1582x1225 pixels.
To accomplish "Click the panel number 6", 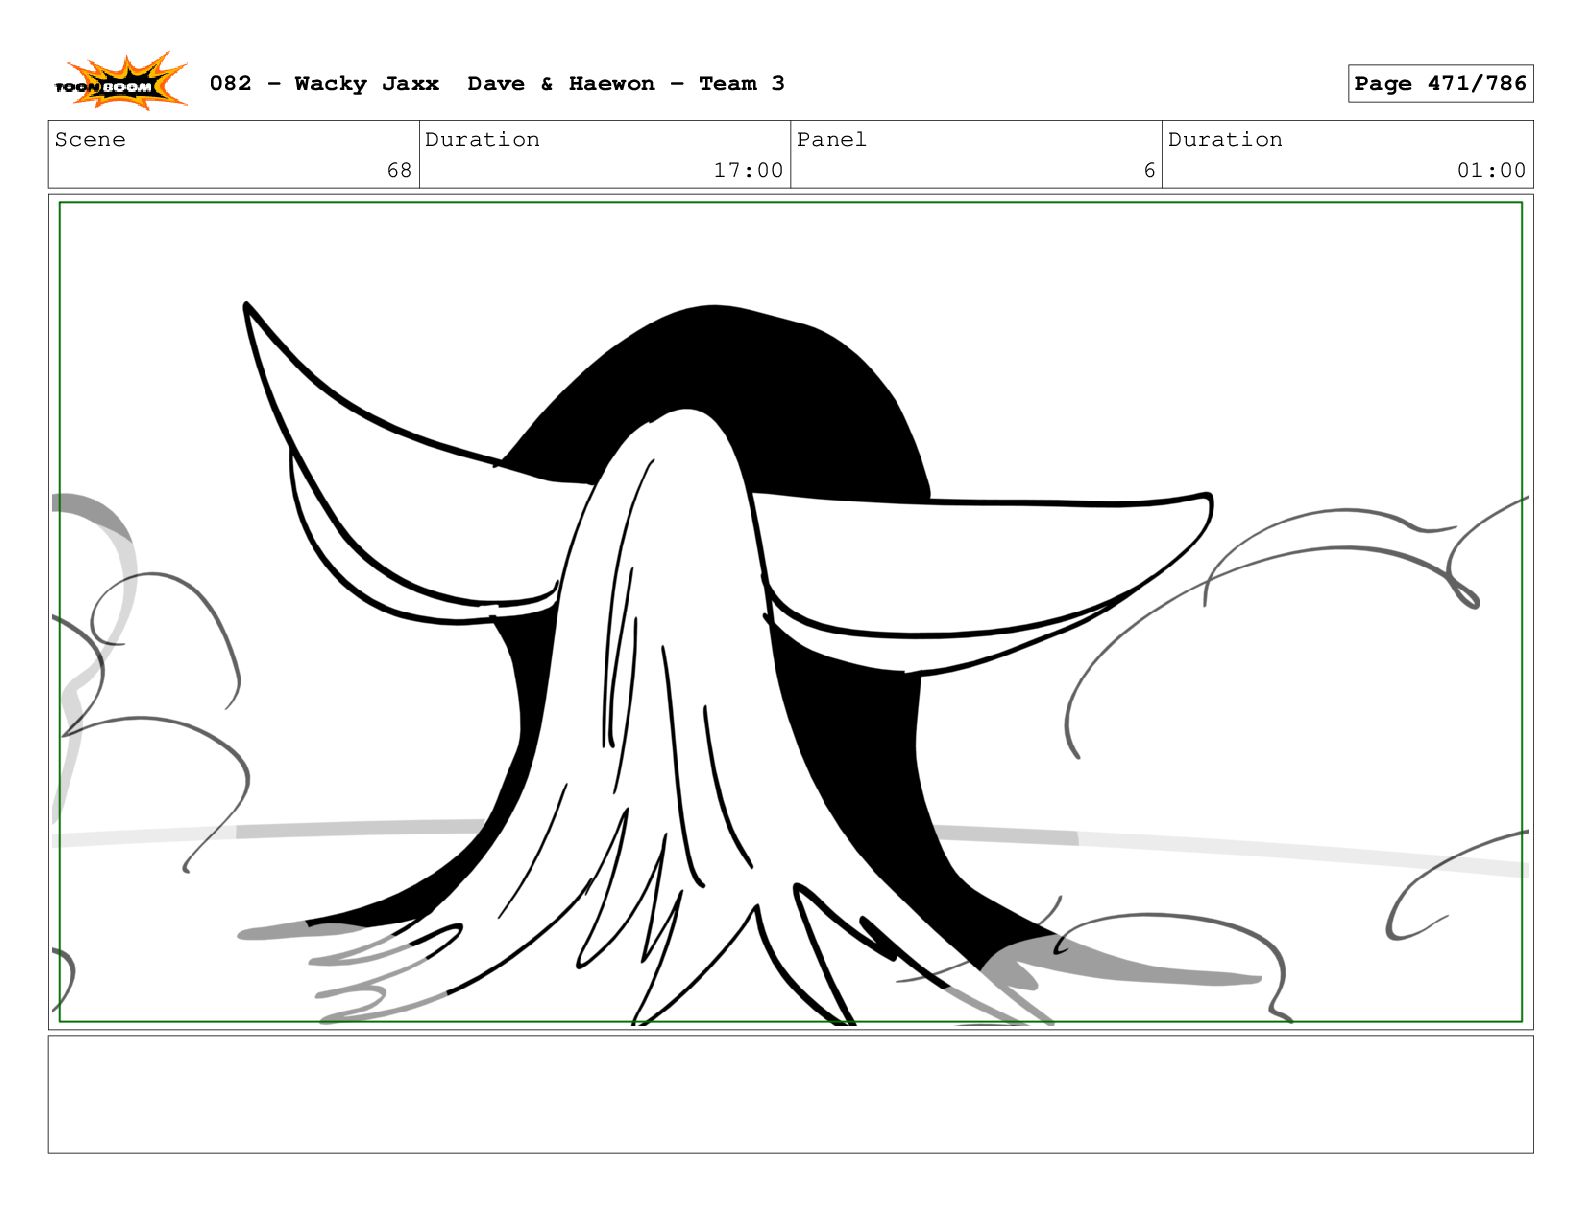I will (1149, 170).
